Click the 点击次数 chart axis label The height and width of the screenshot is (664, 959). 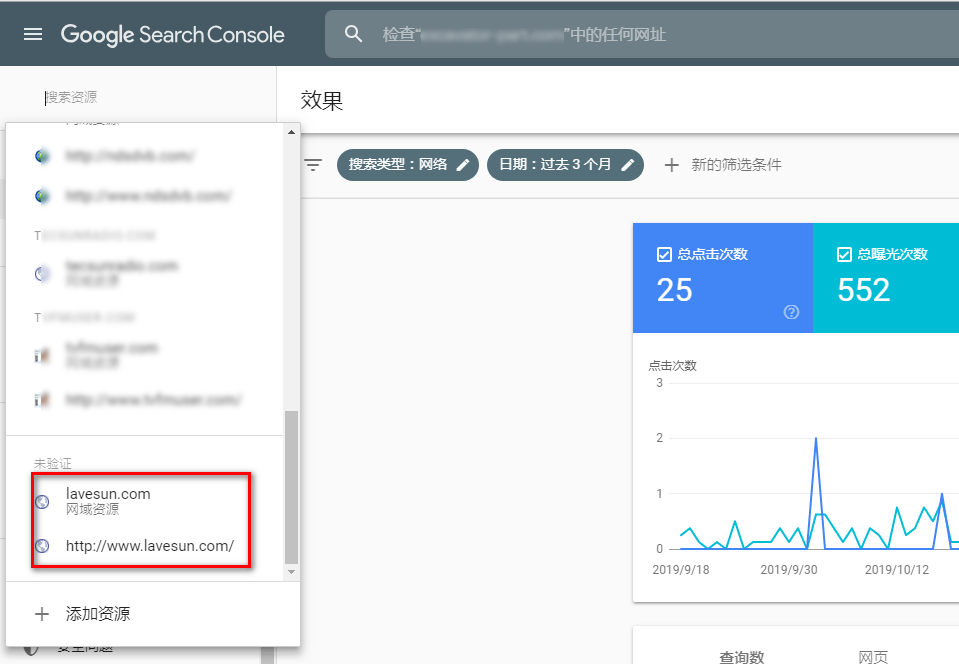click(673, 366)
